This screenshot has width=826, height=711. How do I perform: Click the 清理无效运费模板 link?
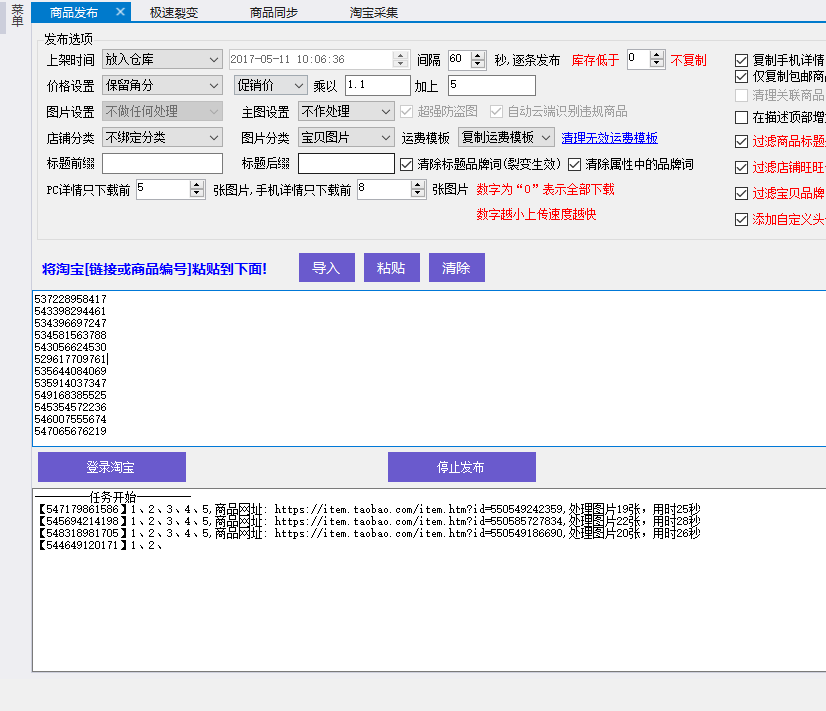[609, 138]
